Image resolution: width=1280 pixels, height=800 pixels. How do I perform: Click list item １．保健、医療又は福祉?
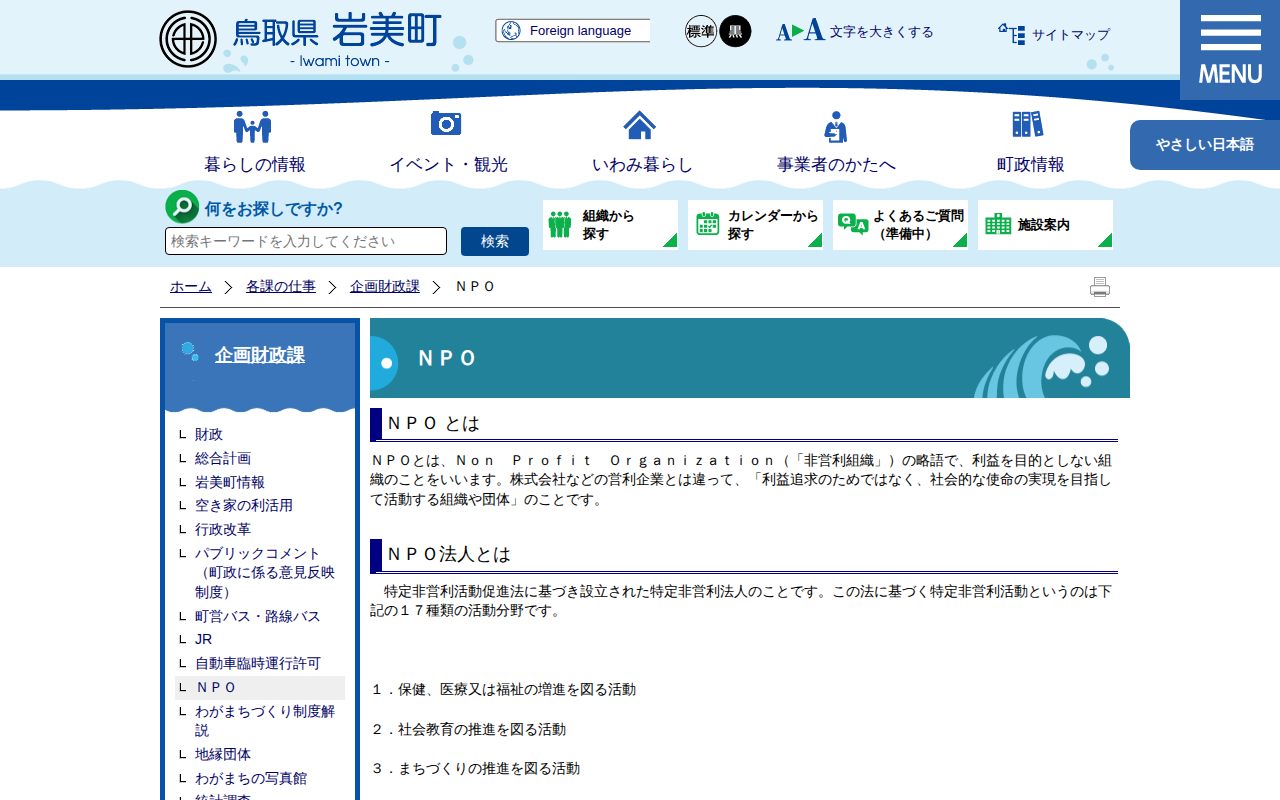[x=503, y=690]
